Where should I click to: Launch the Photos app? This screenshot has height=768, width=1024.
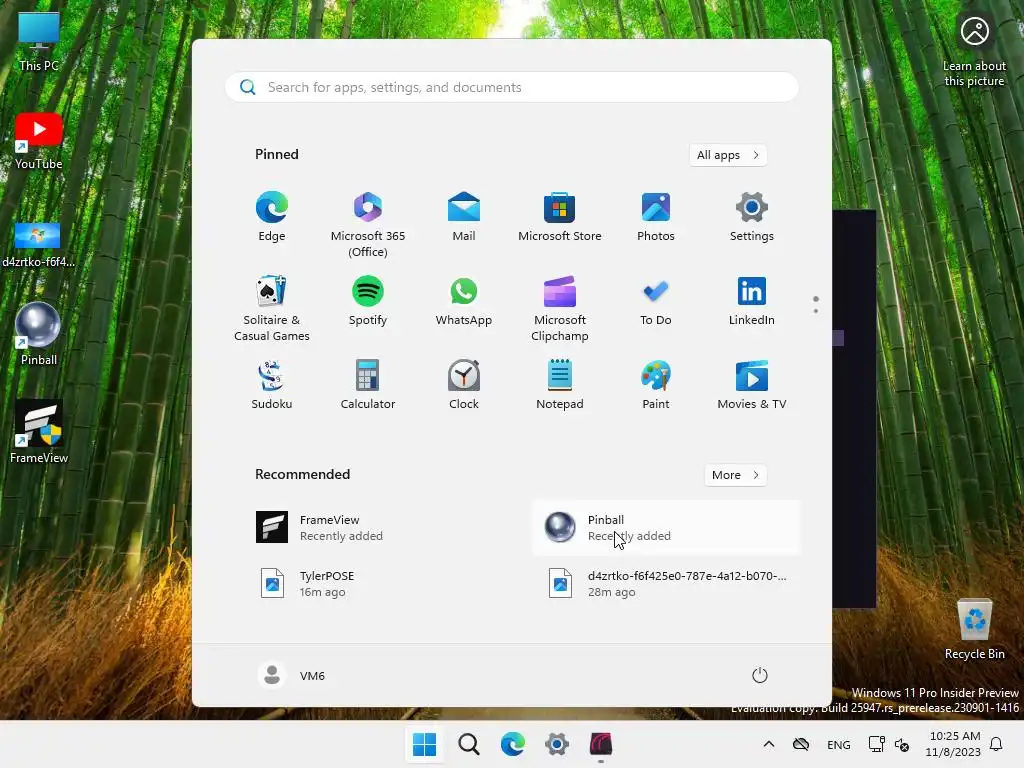tap(656, 217)
